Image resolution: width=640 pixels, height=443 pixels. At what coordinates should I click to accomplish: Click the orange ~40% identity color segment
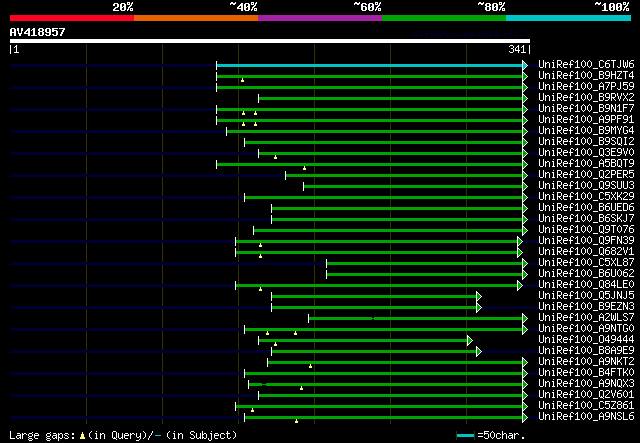[x=196, y=18]
